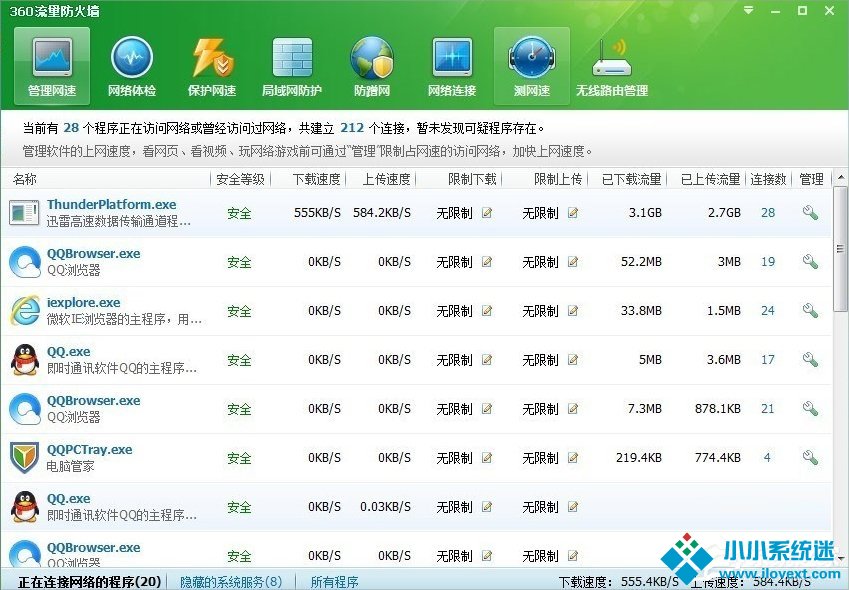Open 网络体检 network checkup
849x590 pixels.
pos(132,65)
